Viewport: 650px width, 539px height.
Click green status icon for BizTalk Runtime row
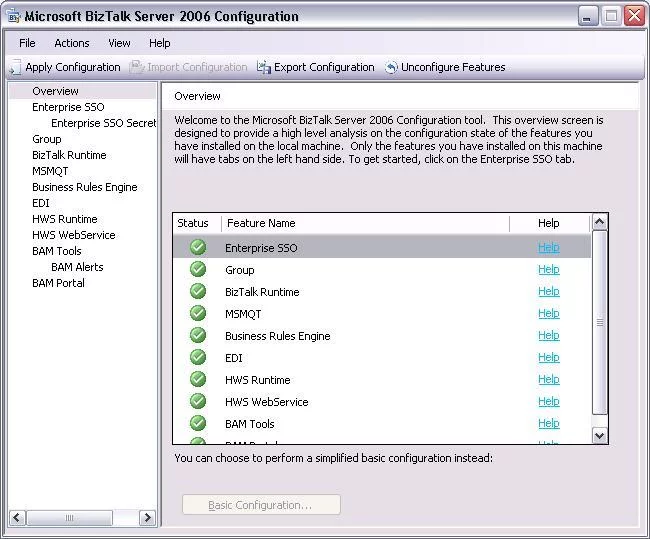pos(198,291)
